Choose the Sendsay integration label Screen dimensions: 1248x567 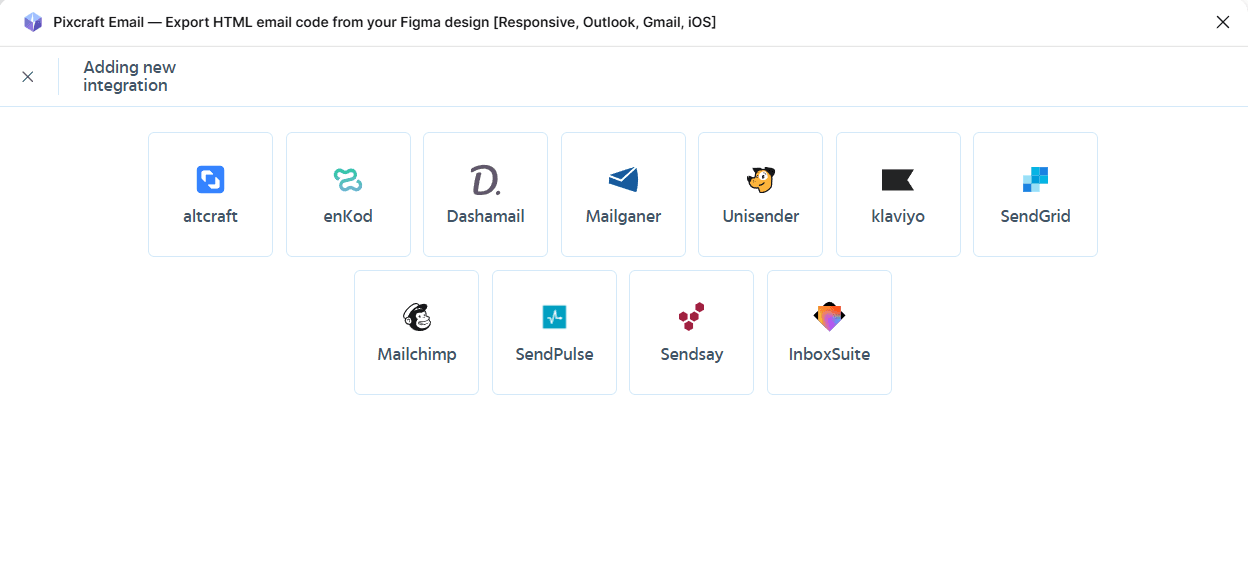click(692, 354)
